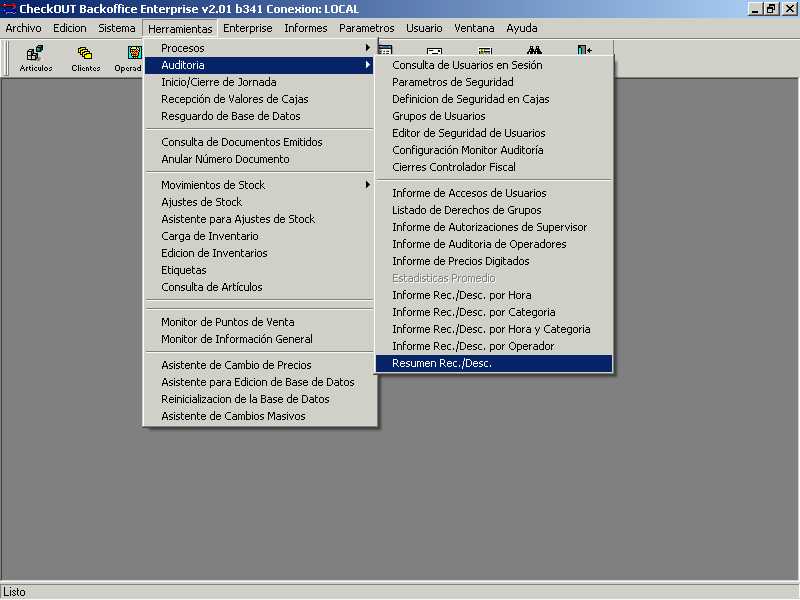Select the highlighted Resumen Rec./Desc. item
800x600 pixels.
[x=494, y=363]
